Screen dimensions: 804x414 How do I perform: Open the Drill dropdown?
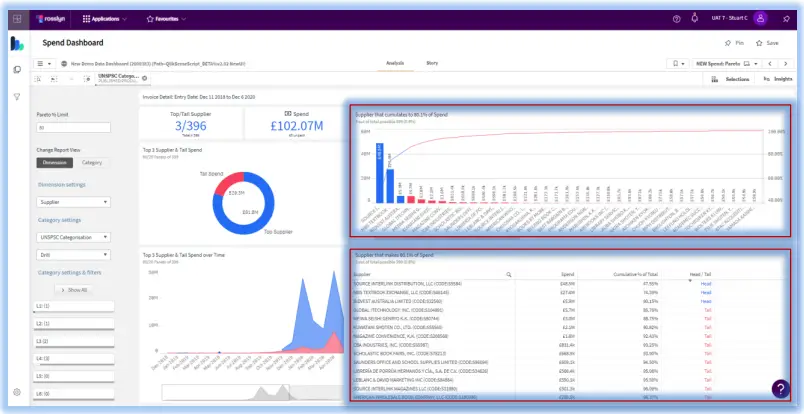pos(73,254)
